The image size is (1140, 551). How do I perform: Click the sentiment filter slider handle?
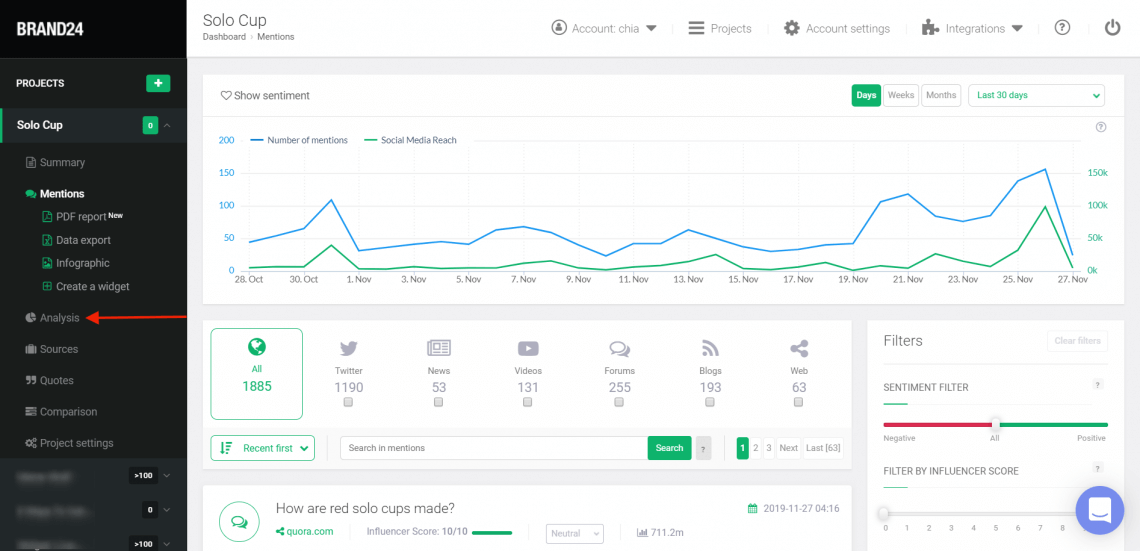tap(995, 425)
